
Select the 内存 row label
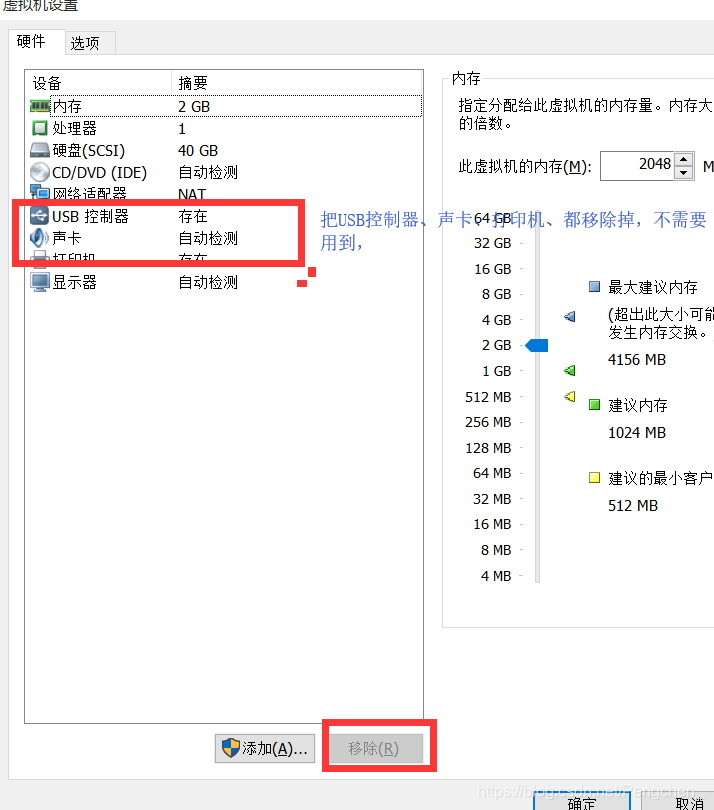coord(67,106)
